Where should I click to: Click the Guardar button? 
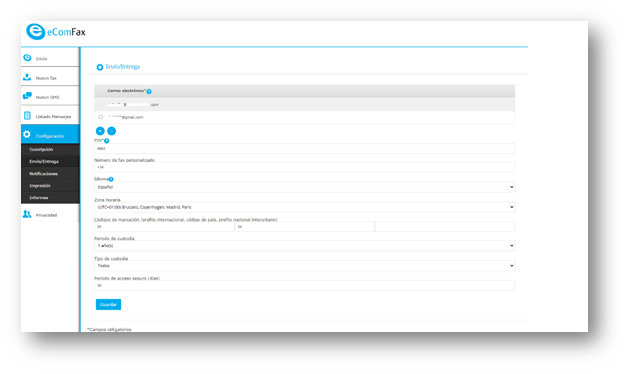[x=108, y=305]
